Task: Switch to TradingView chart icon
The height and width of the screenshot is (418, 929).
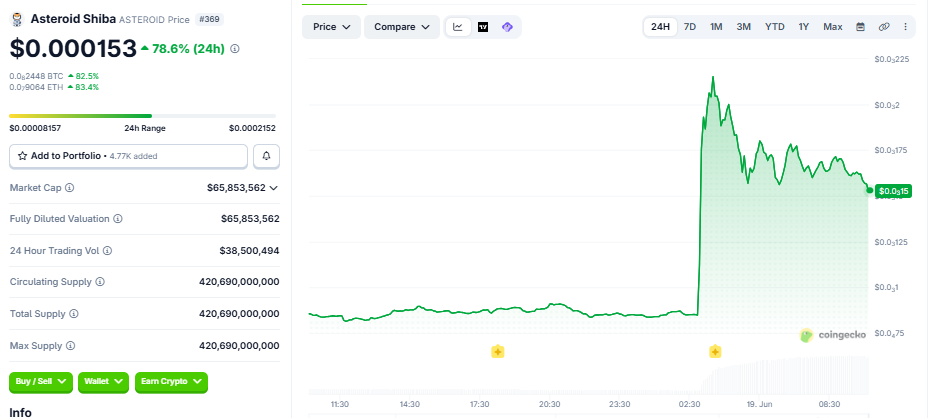Action: [x=483, y=27]
